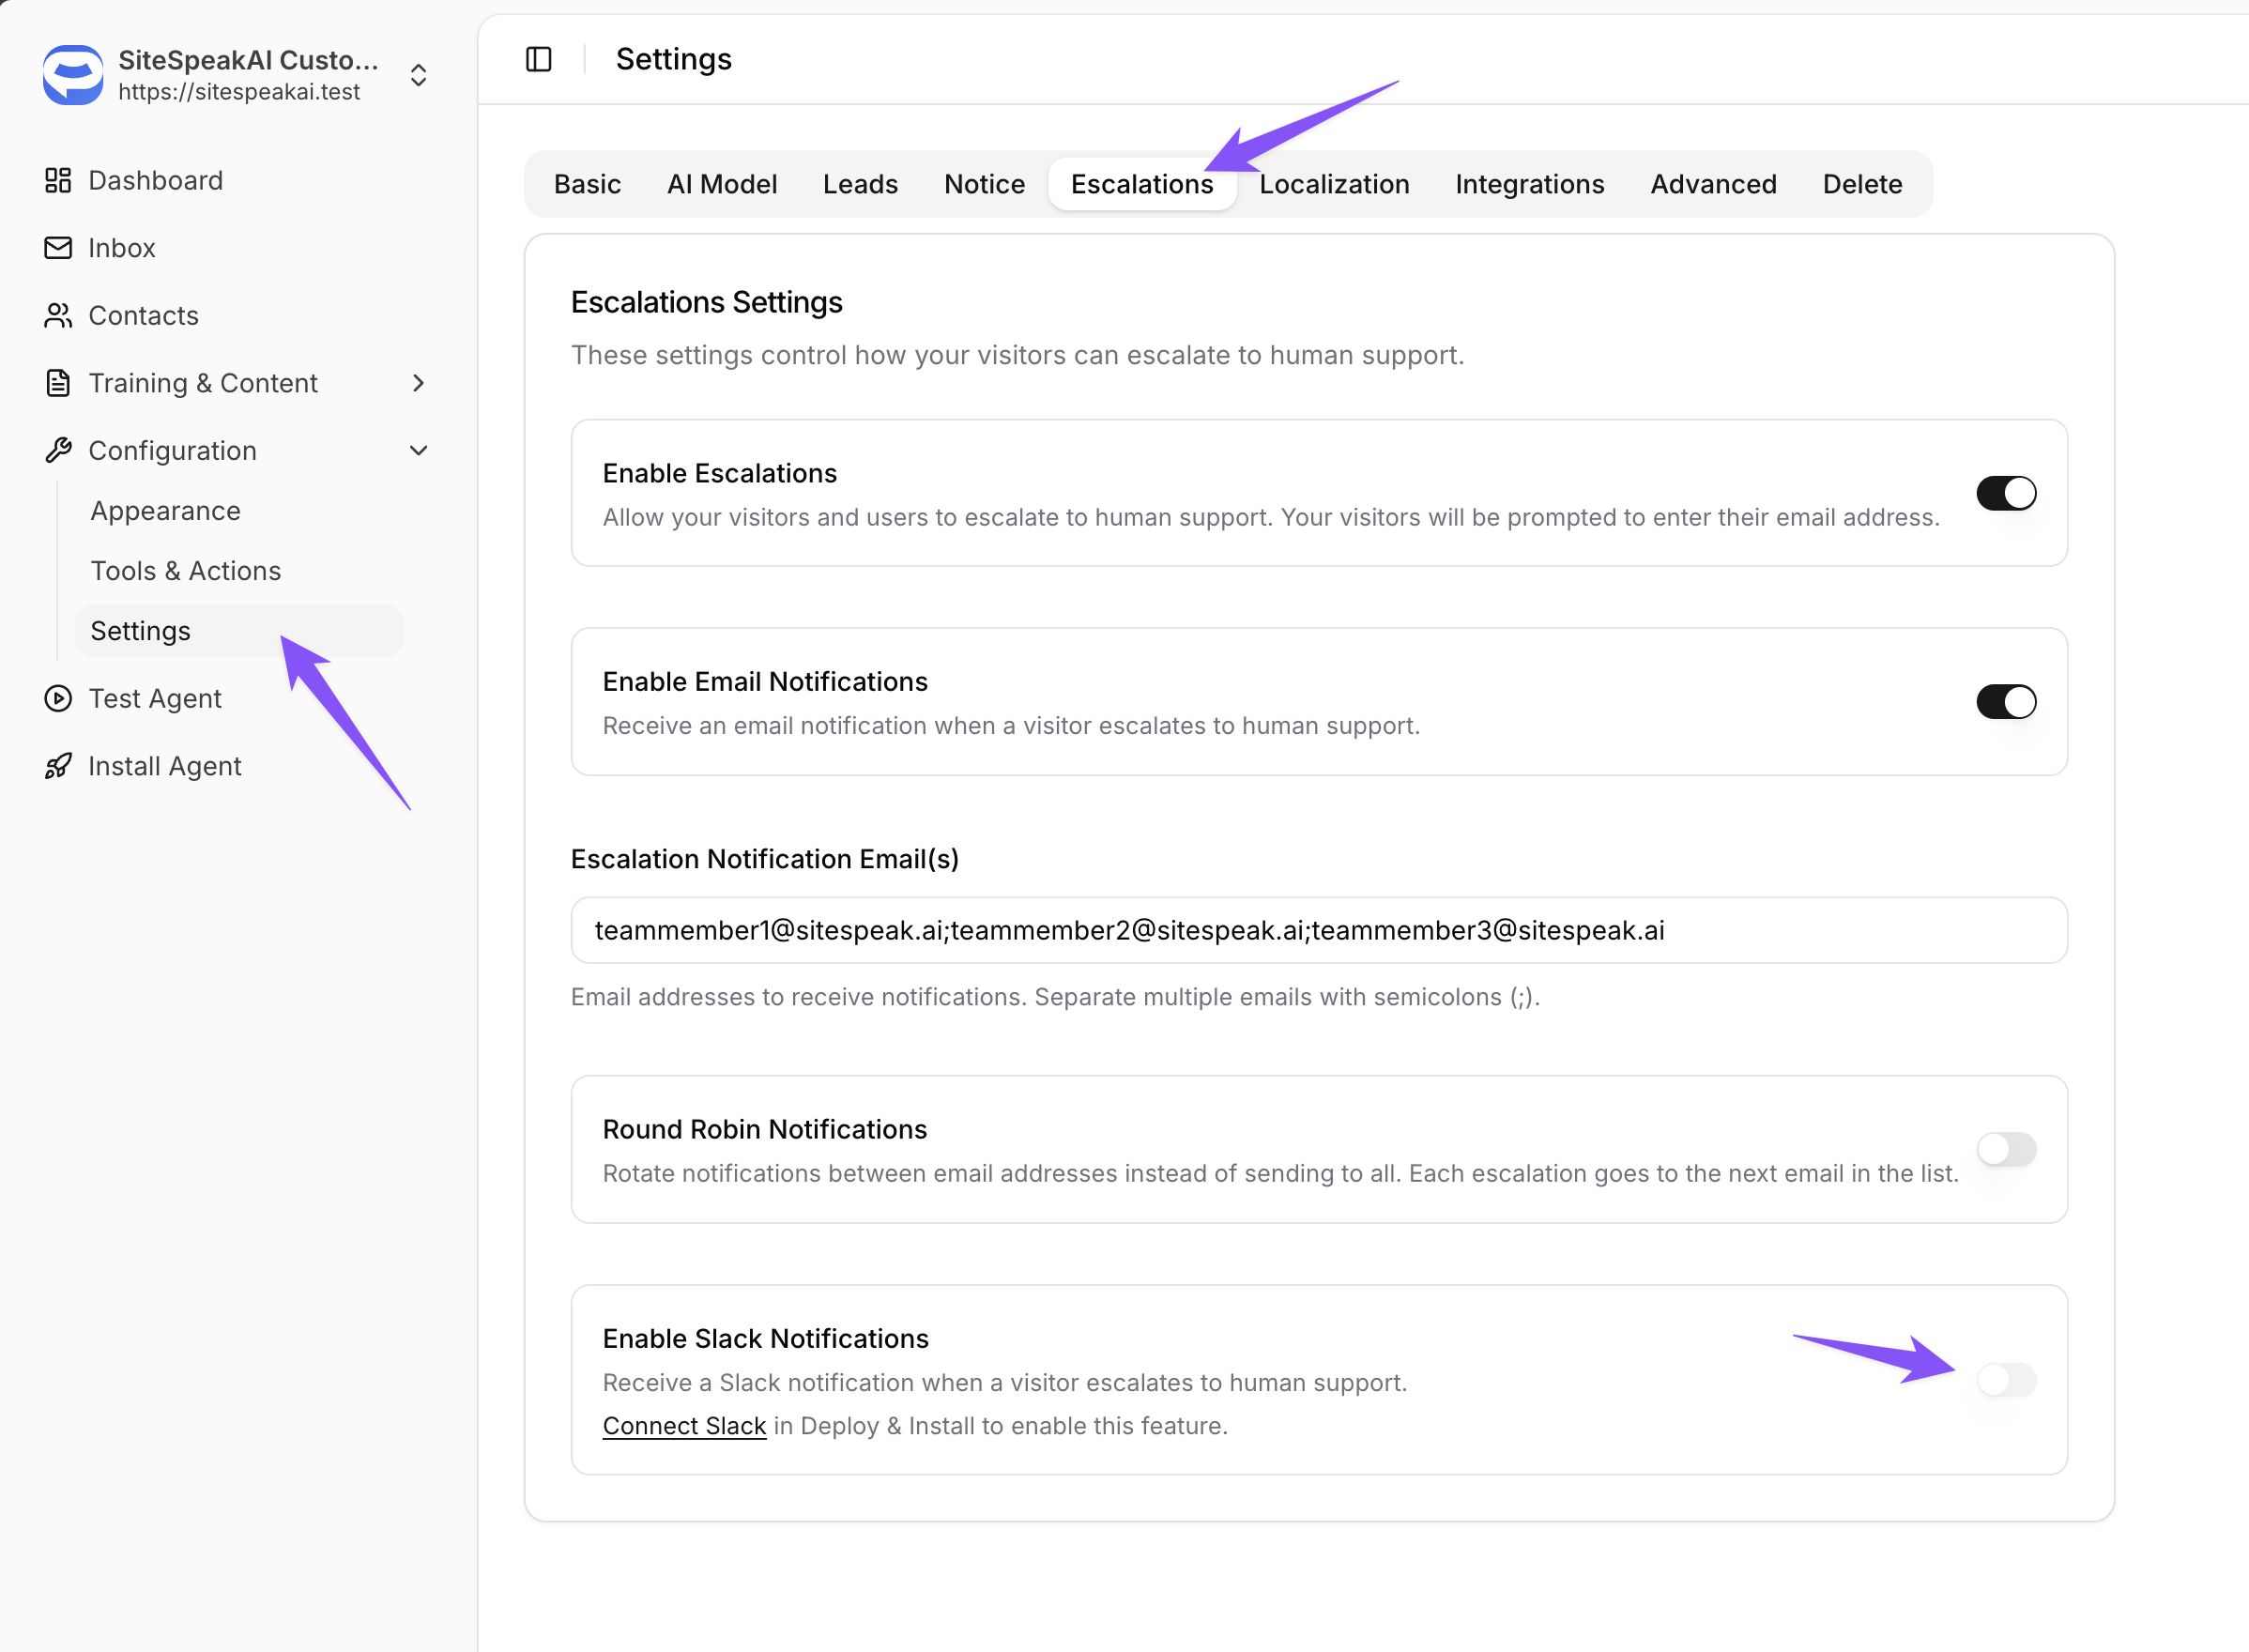This screenshot has width=2249, height=1652.
Task: Switch to the Localization tab
Action: 1333,184
